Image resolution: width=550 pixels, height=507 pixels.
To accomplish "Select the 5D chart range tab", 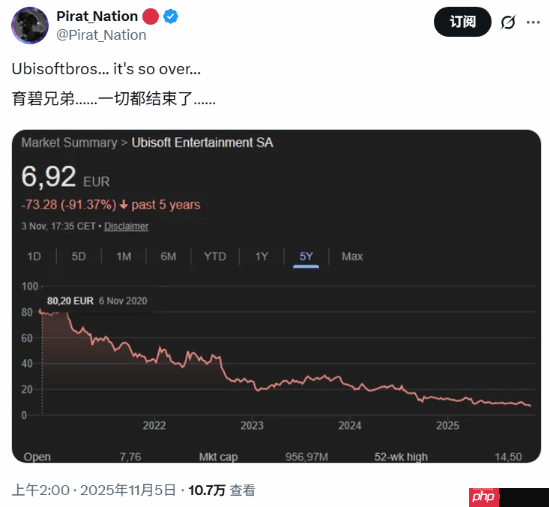I will point(79,256).
